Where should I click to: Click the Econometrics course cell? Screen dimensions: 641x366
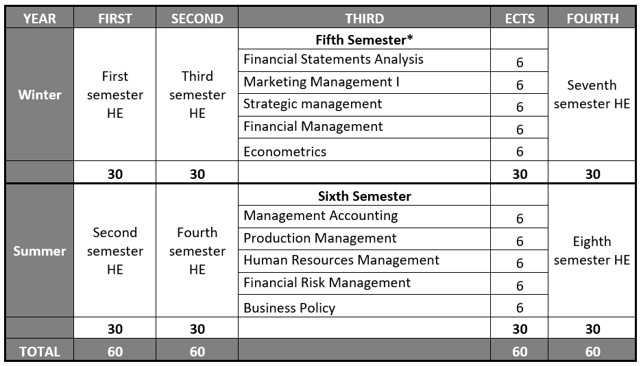tap(364, 150)
